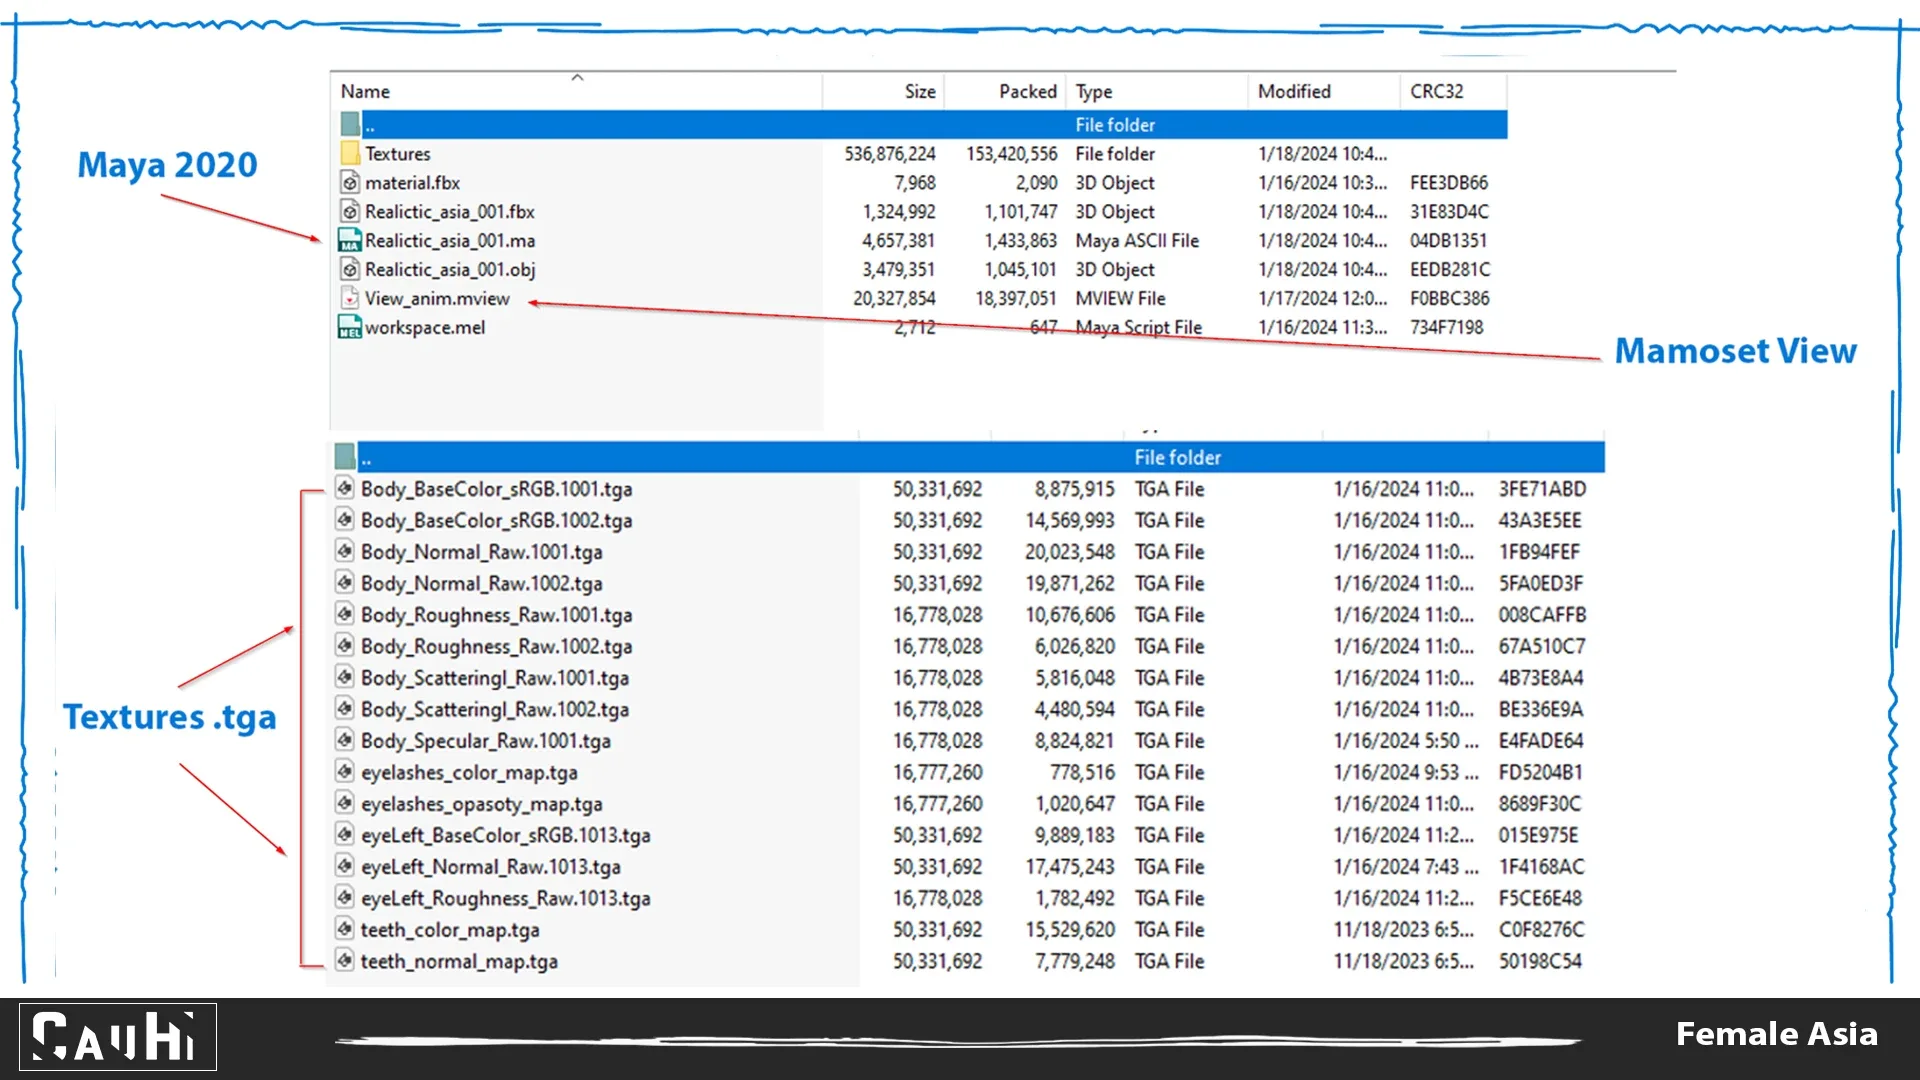The height and width of the screenshot is (1080, 1920).
Task: Click the icon of Body_Specular_Raw.1001.tga
Action: (345, 740)
